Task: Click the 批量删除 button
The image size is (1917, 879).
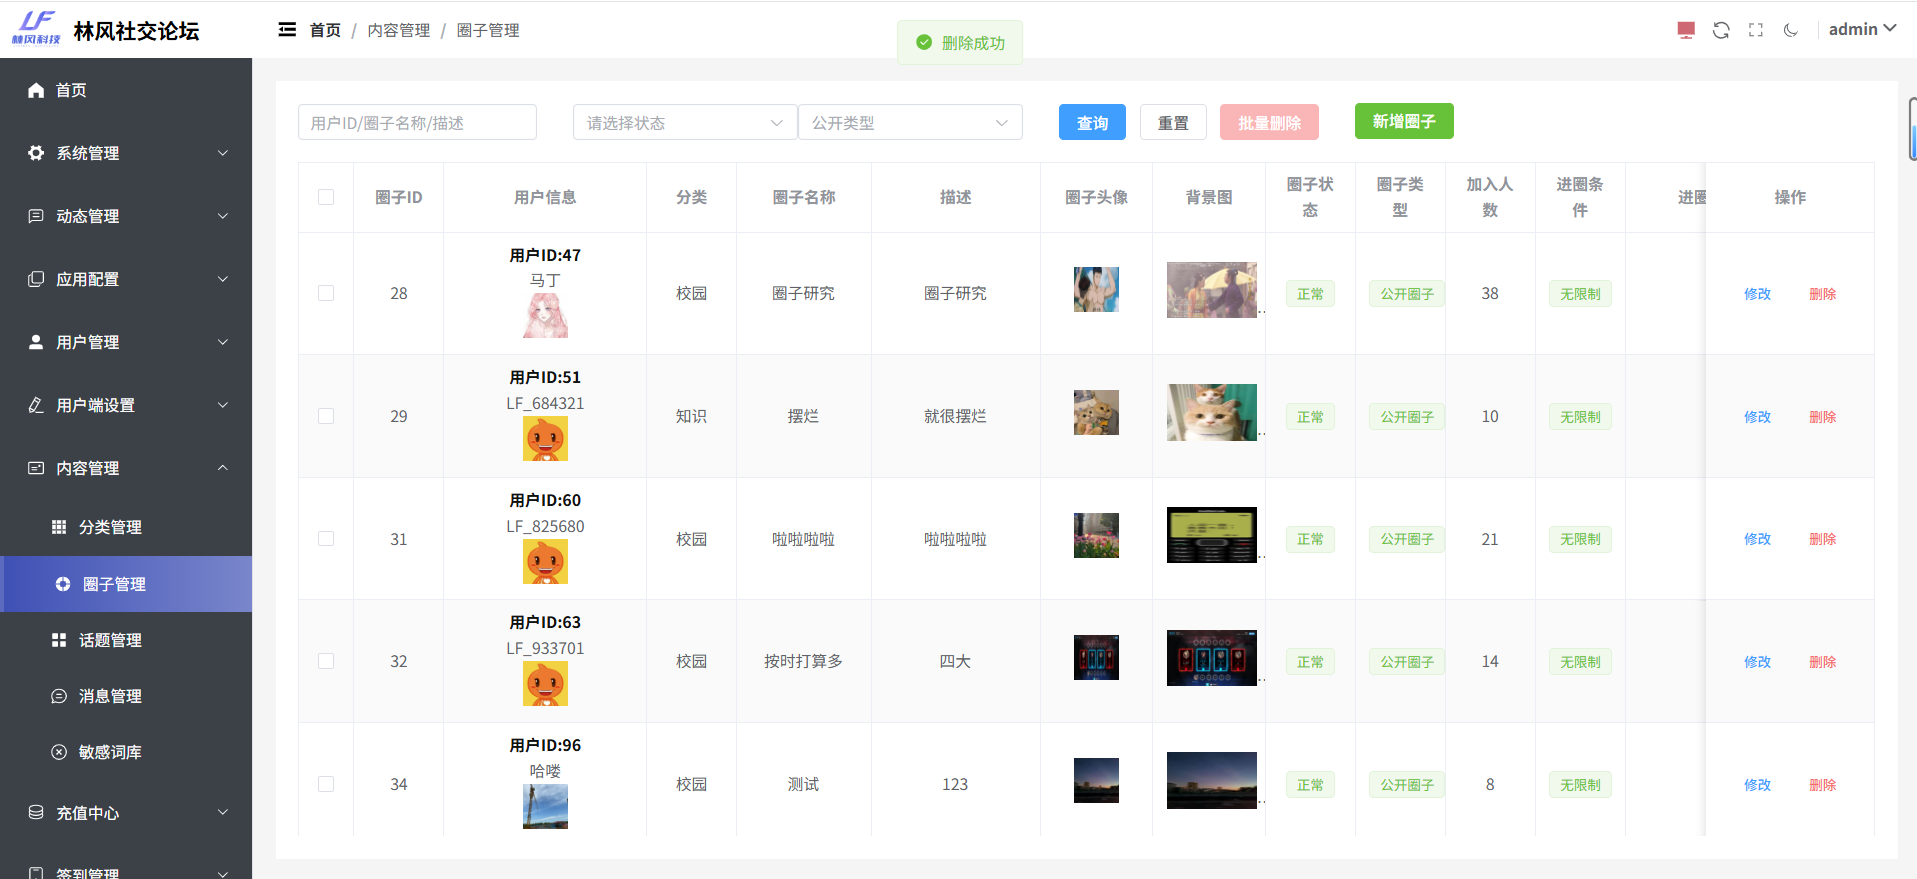Action: pos(1269,122)
